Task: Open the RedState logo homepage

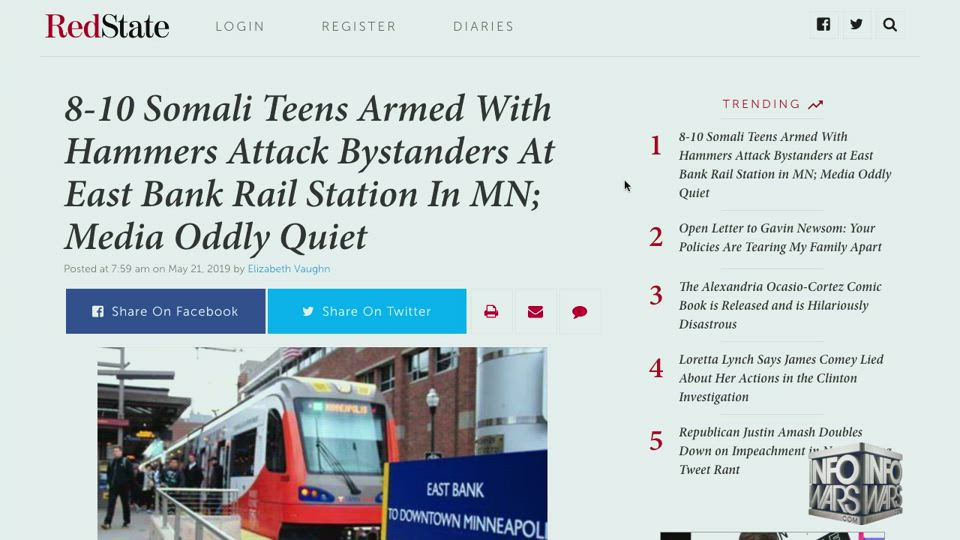Action: (x=107, y=26)
